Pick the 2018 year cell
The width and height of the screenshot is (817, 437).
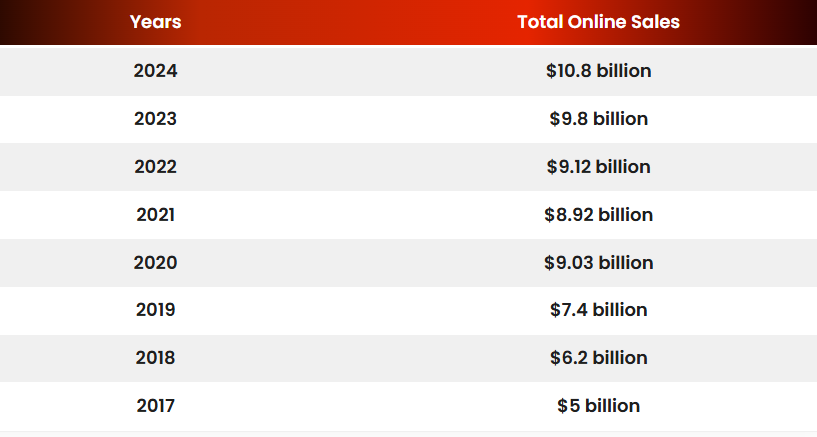coord(155,358)
